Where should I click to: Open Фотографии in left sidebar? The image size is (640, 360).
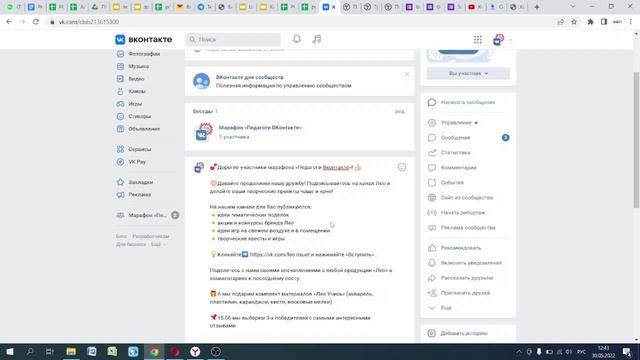144,53
